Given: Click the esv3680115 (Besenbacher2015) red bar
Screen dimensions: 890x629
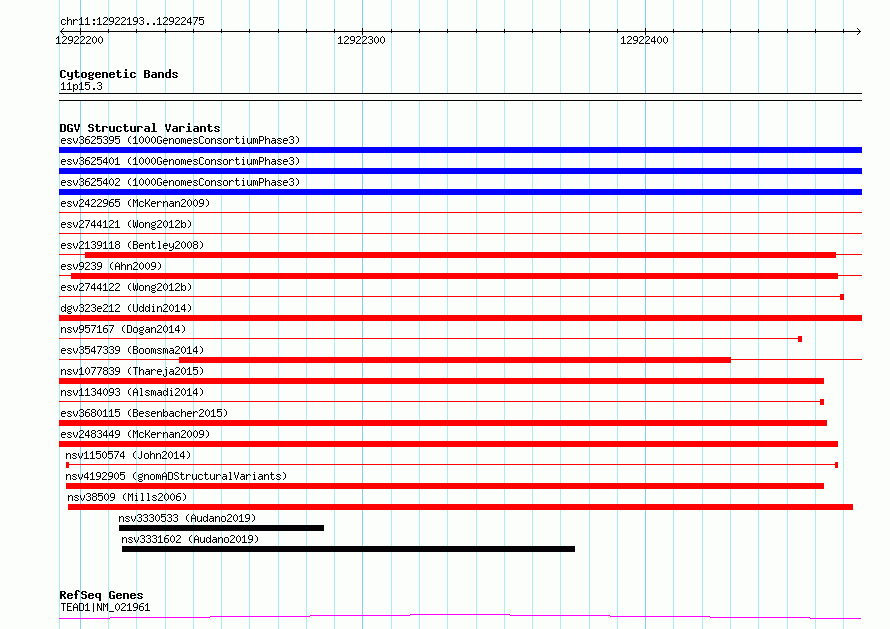Looking at the screenshot, I should (443, 423).
